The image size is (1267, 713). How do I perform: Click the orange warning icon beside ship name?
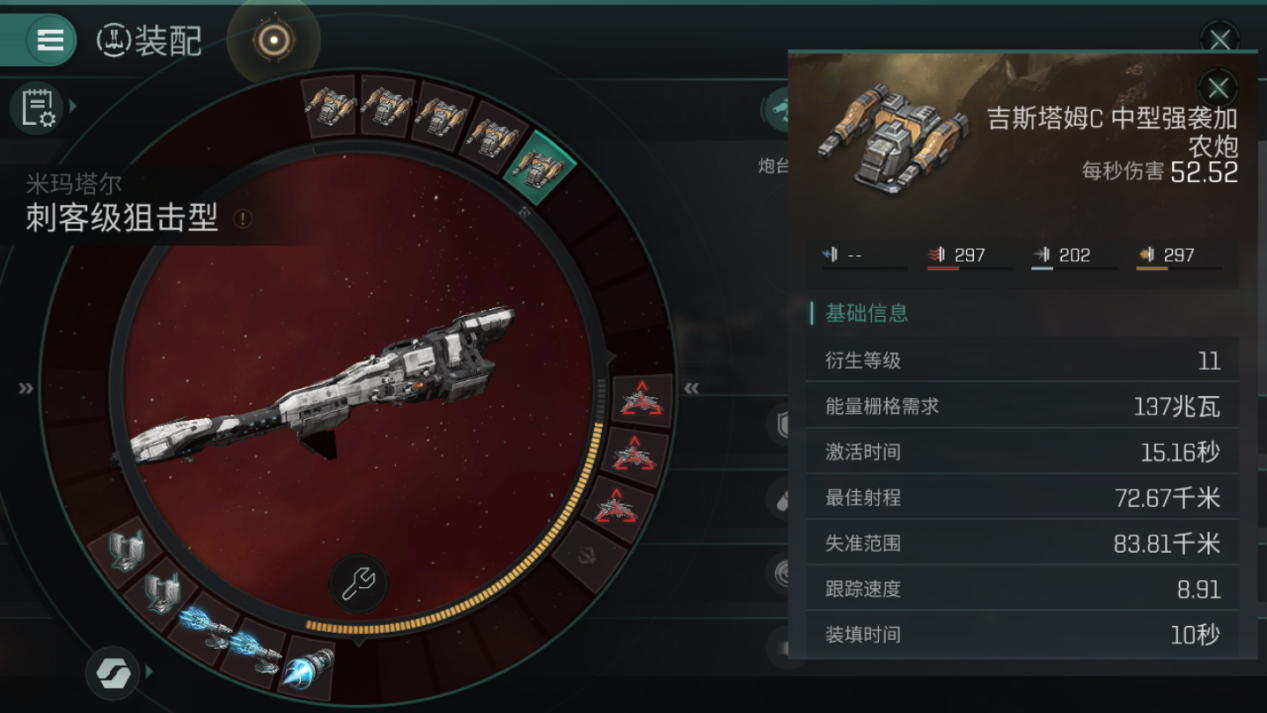point(242,217)
